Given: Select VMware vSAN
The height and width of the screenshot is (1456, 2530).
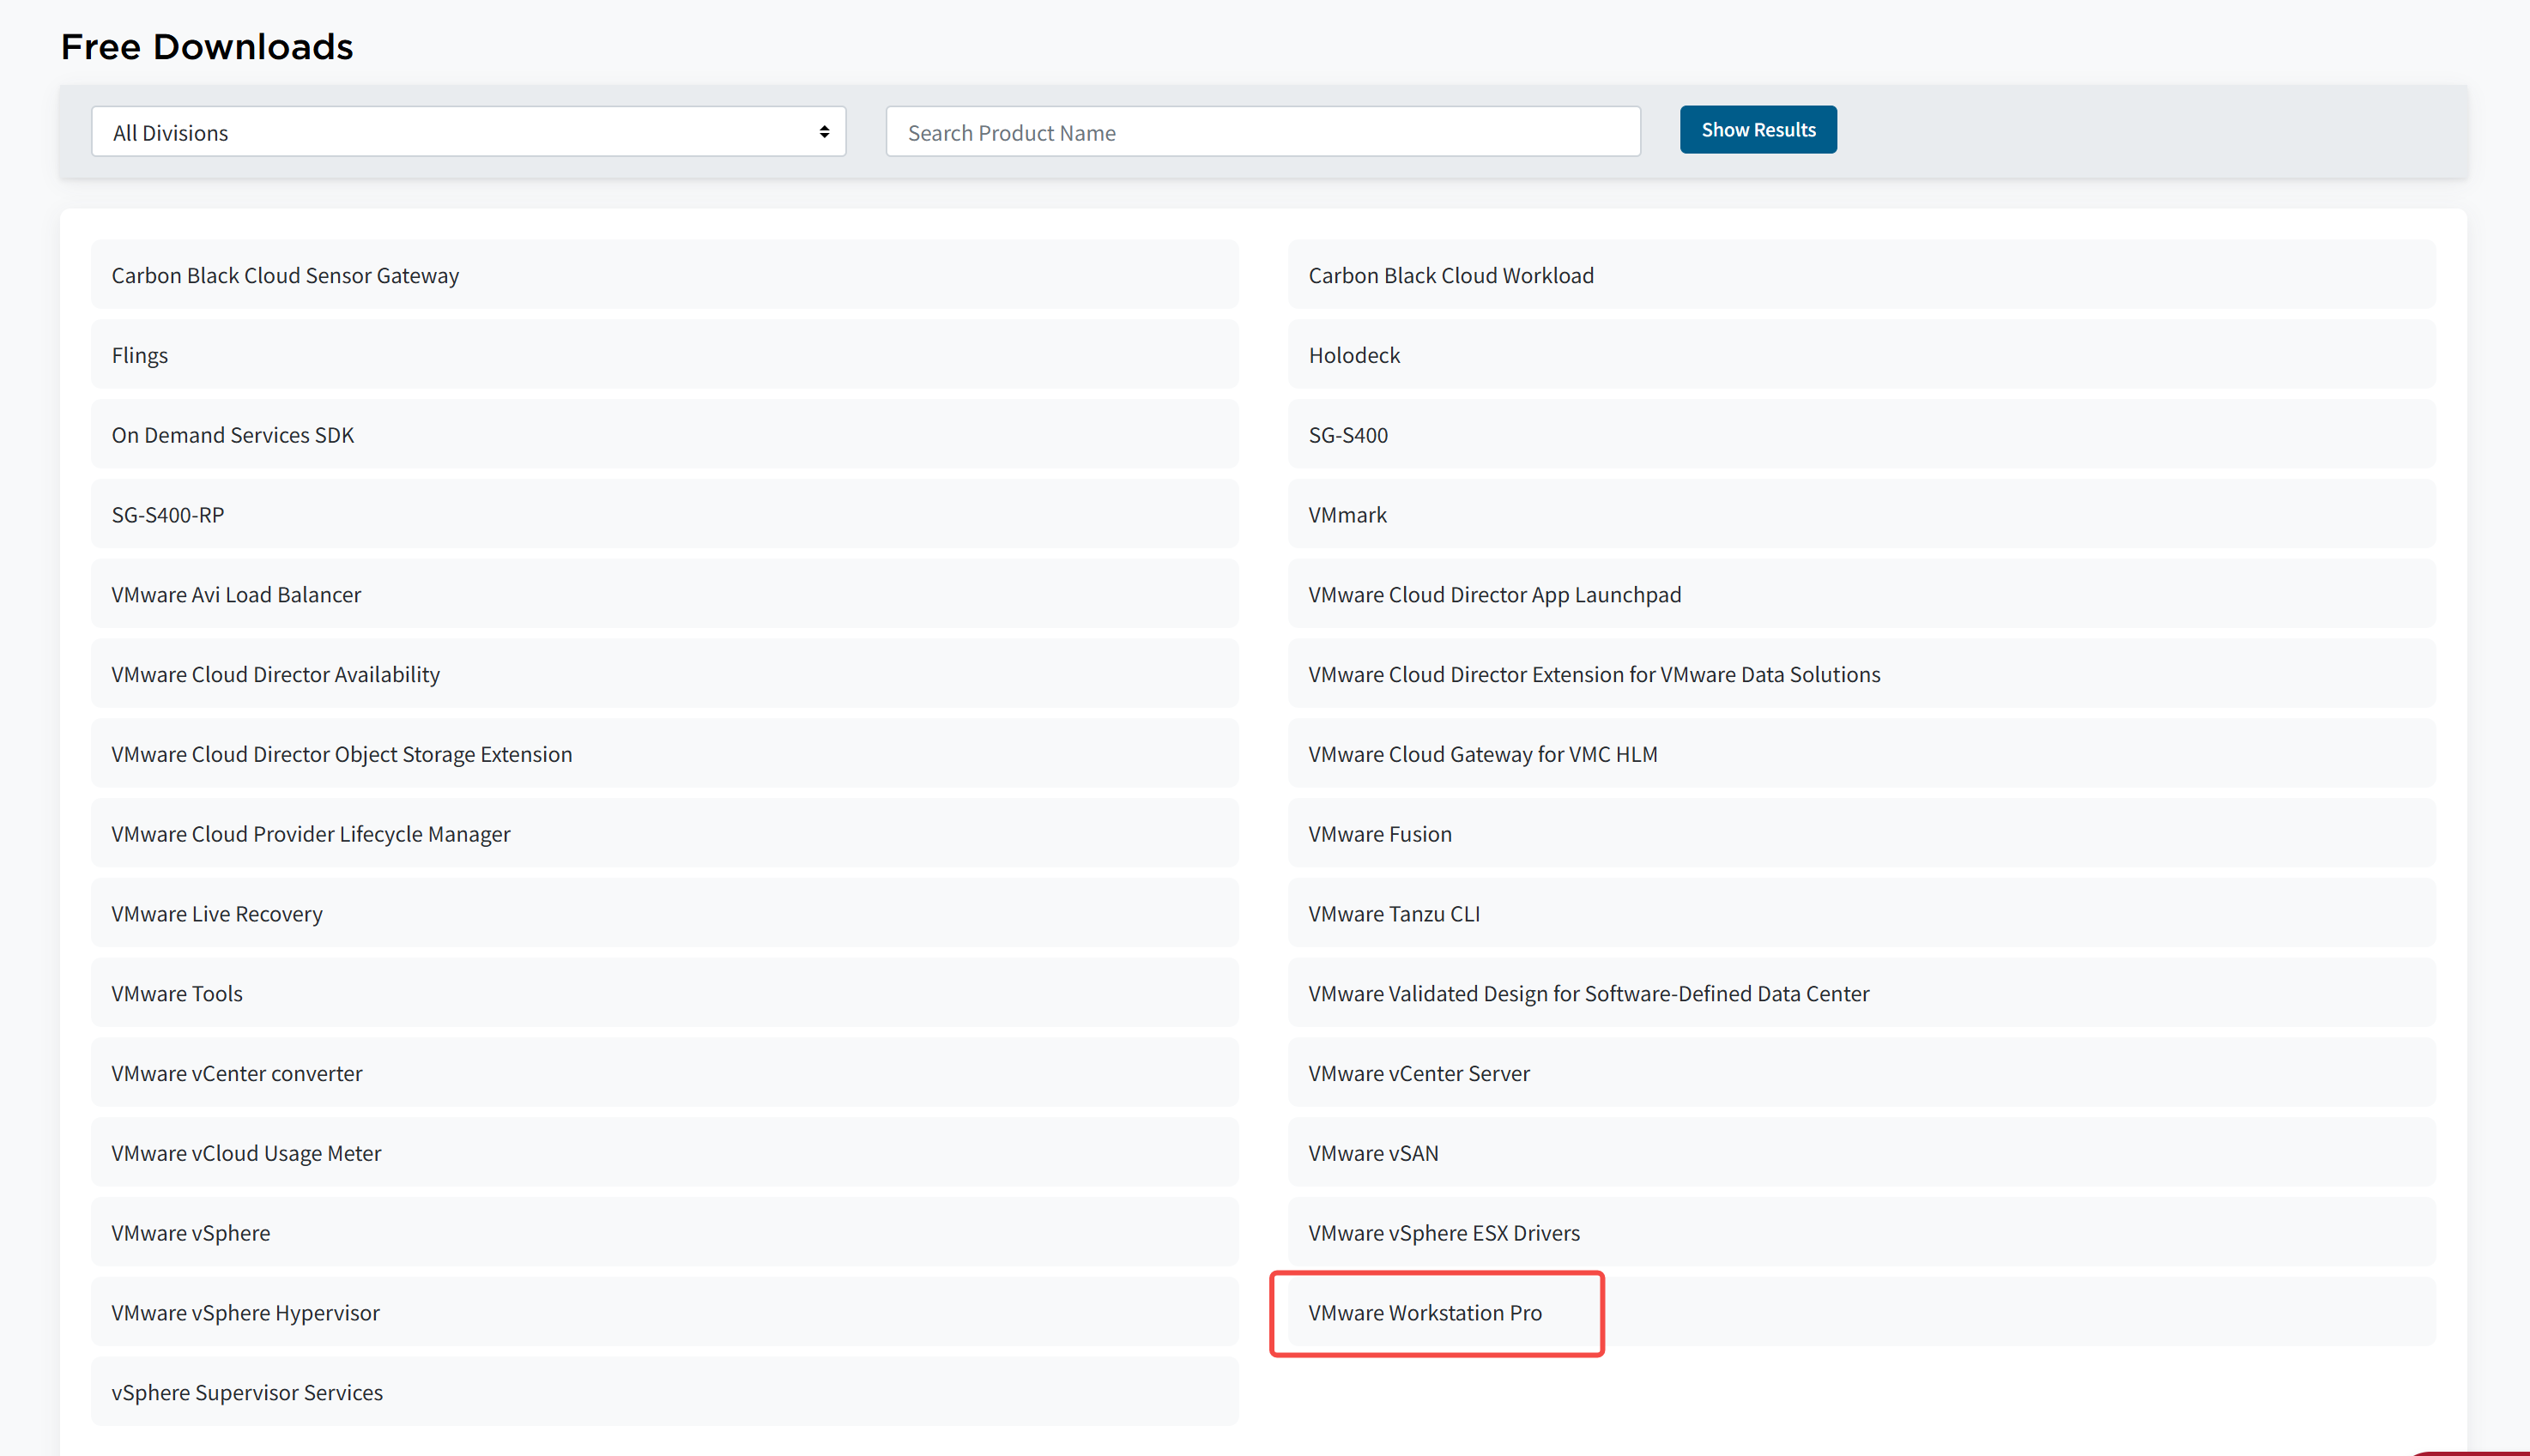Looking at the screenshot, I should point(1861,1154).
